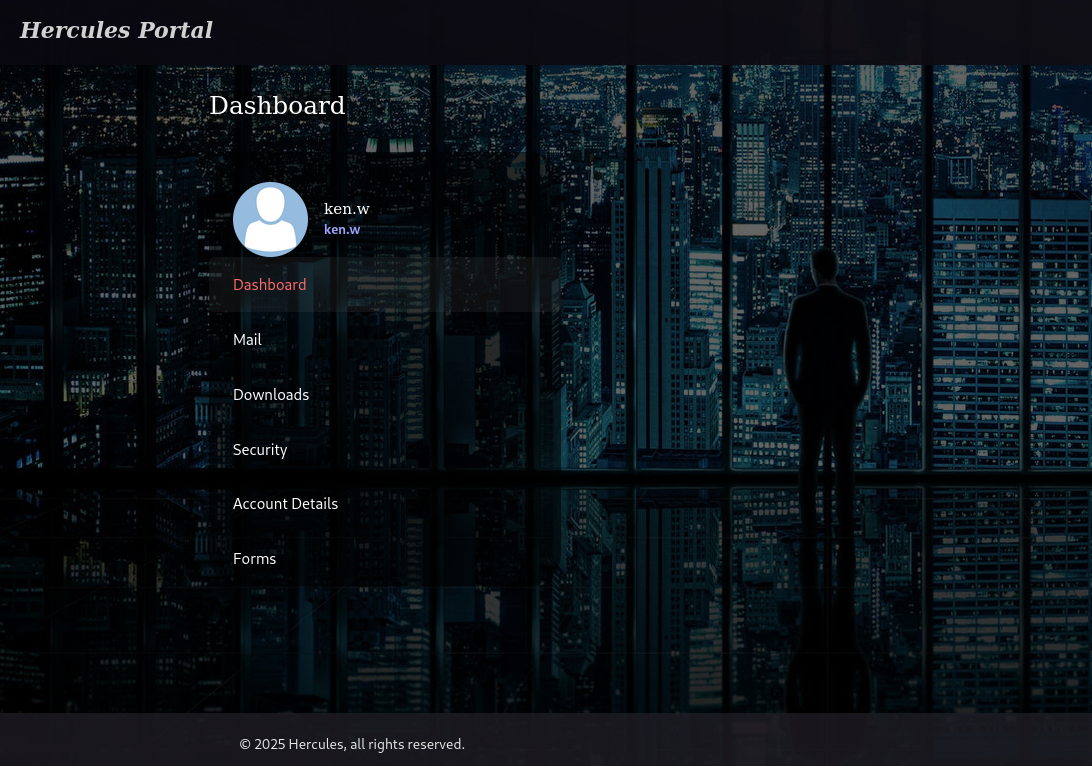1092x766 pixels.
Task: Click the word Hercules in the header
Action: (75, 30)
